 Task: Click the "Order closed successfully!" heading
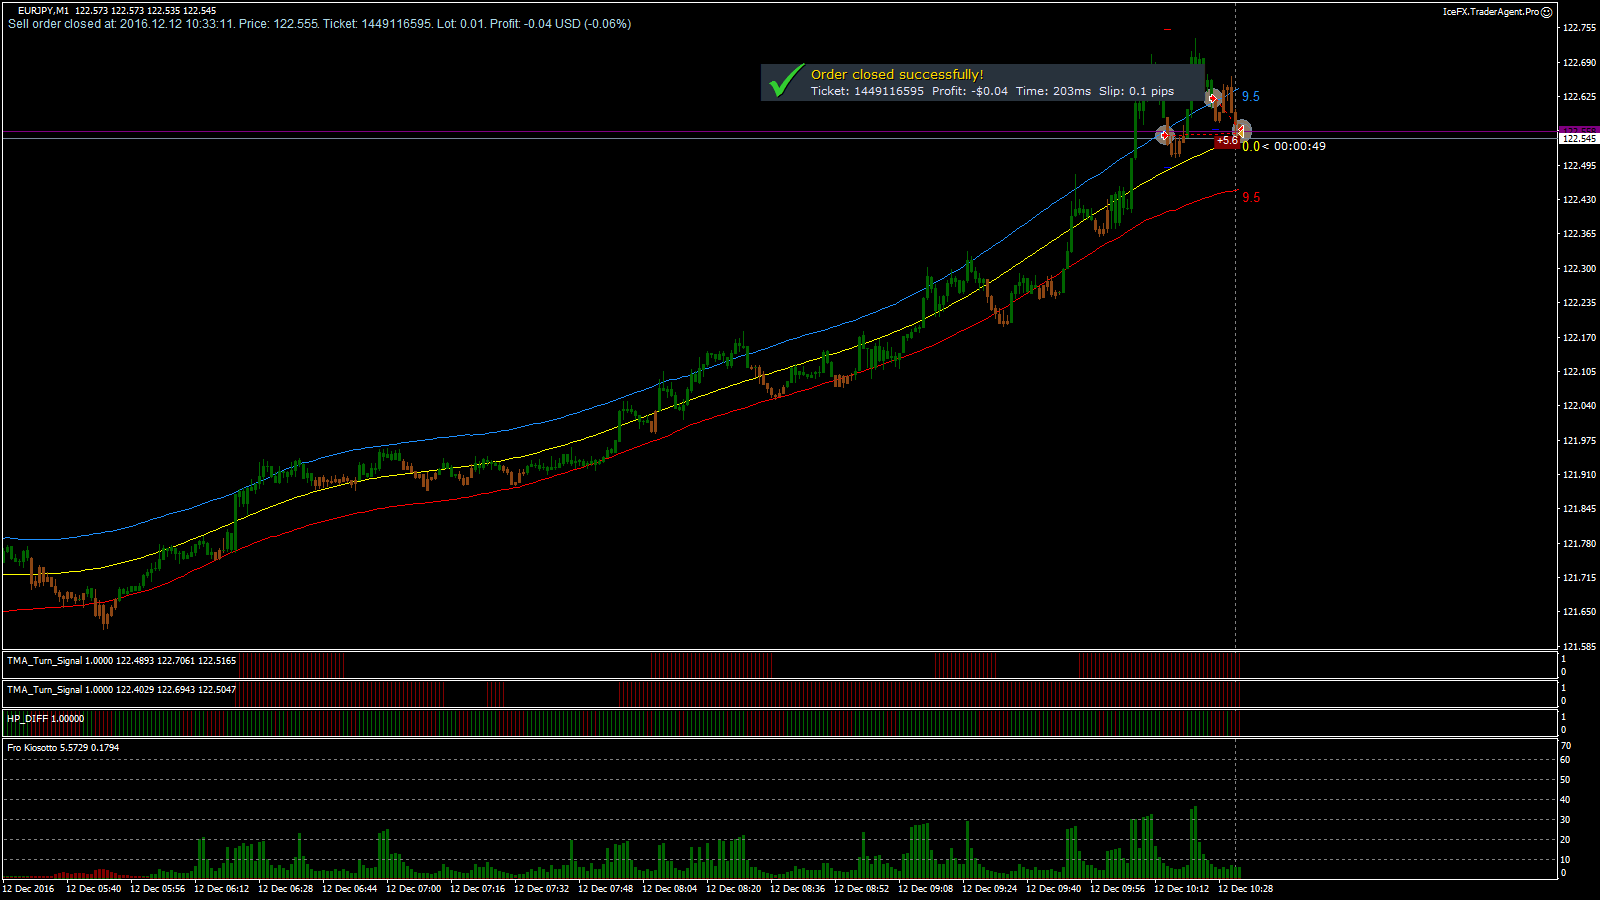tap(897, 74)
